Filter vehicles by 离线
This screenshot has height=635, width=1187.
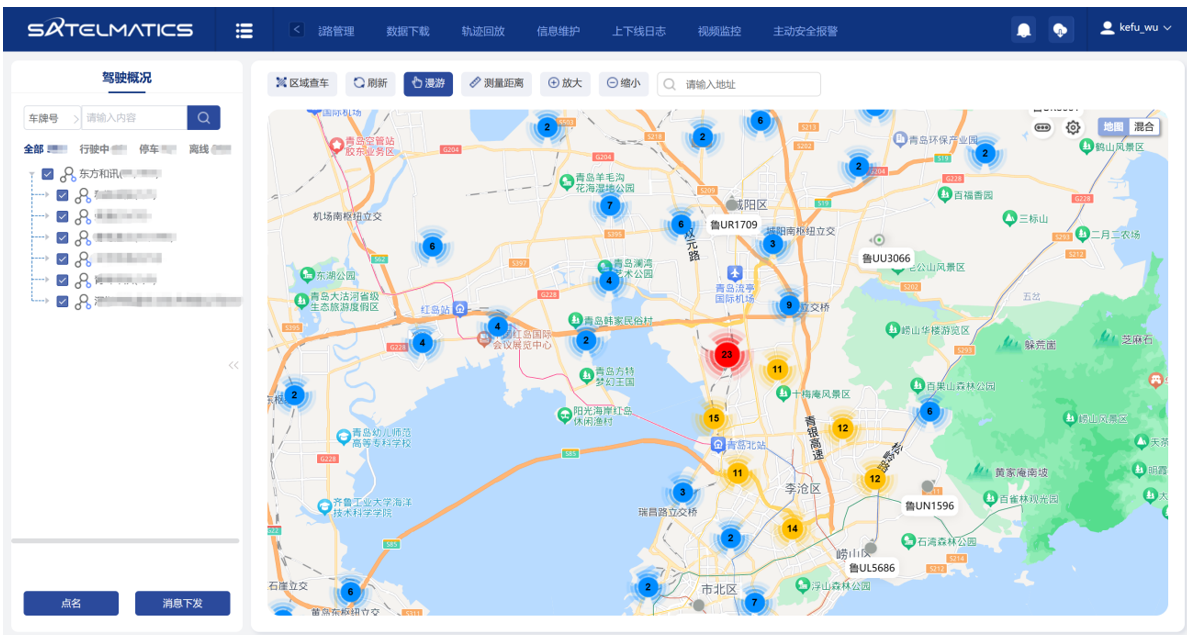198,149
